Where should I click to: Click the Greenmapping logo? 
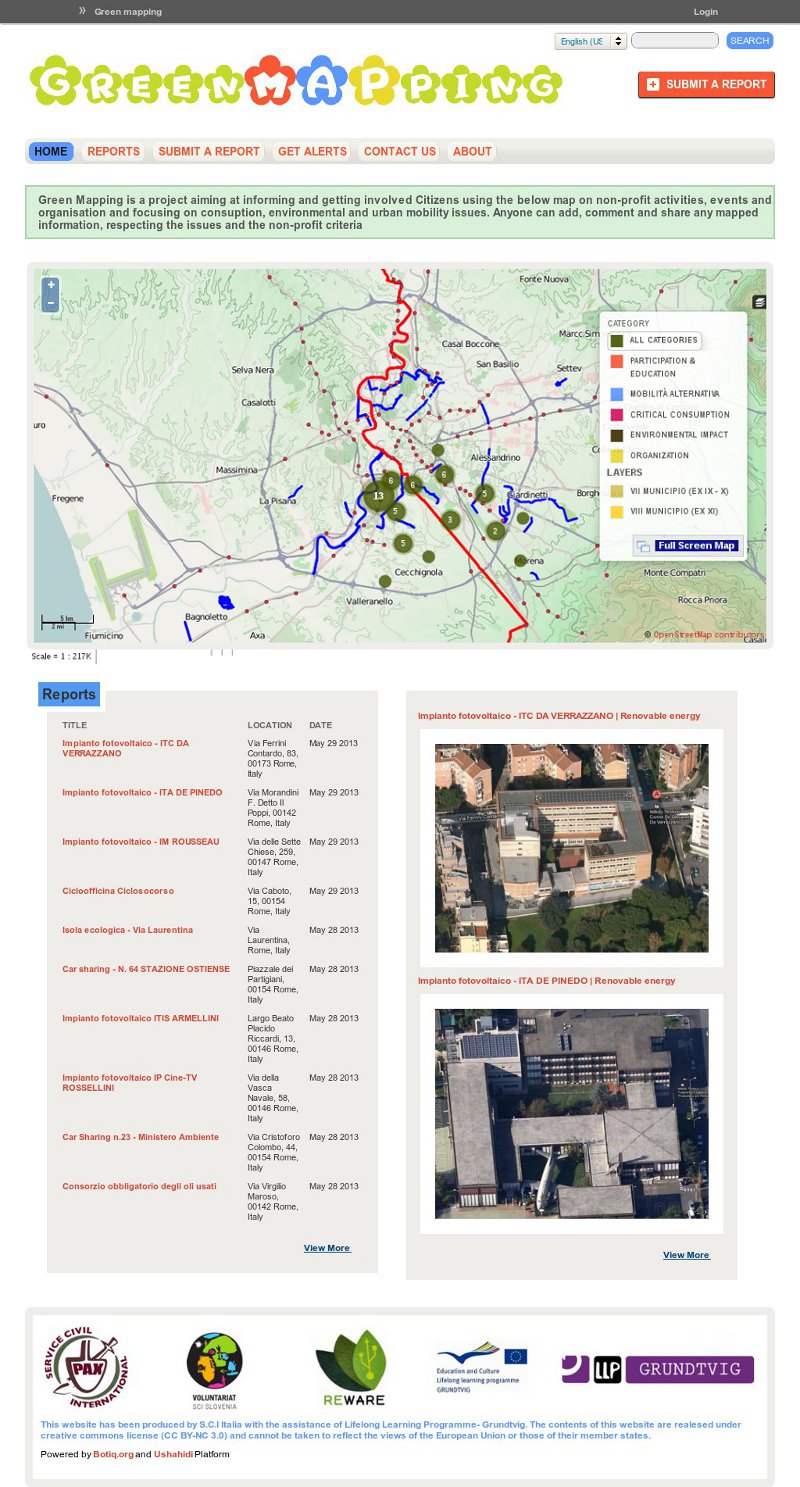(x=295, y=81)
